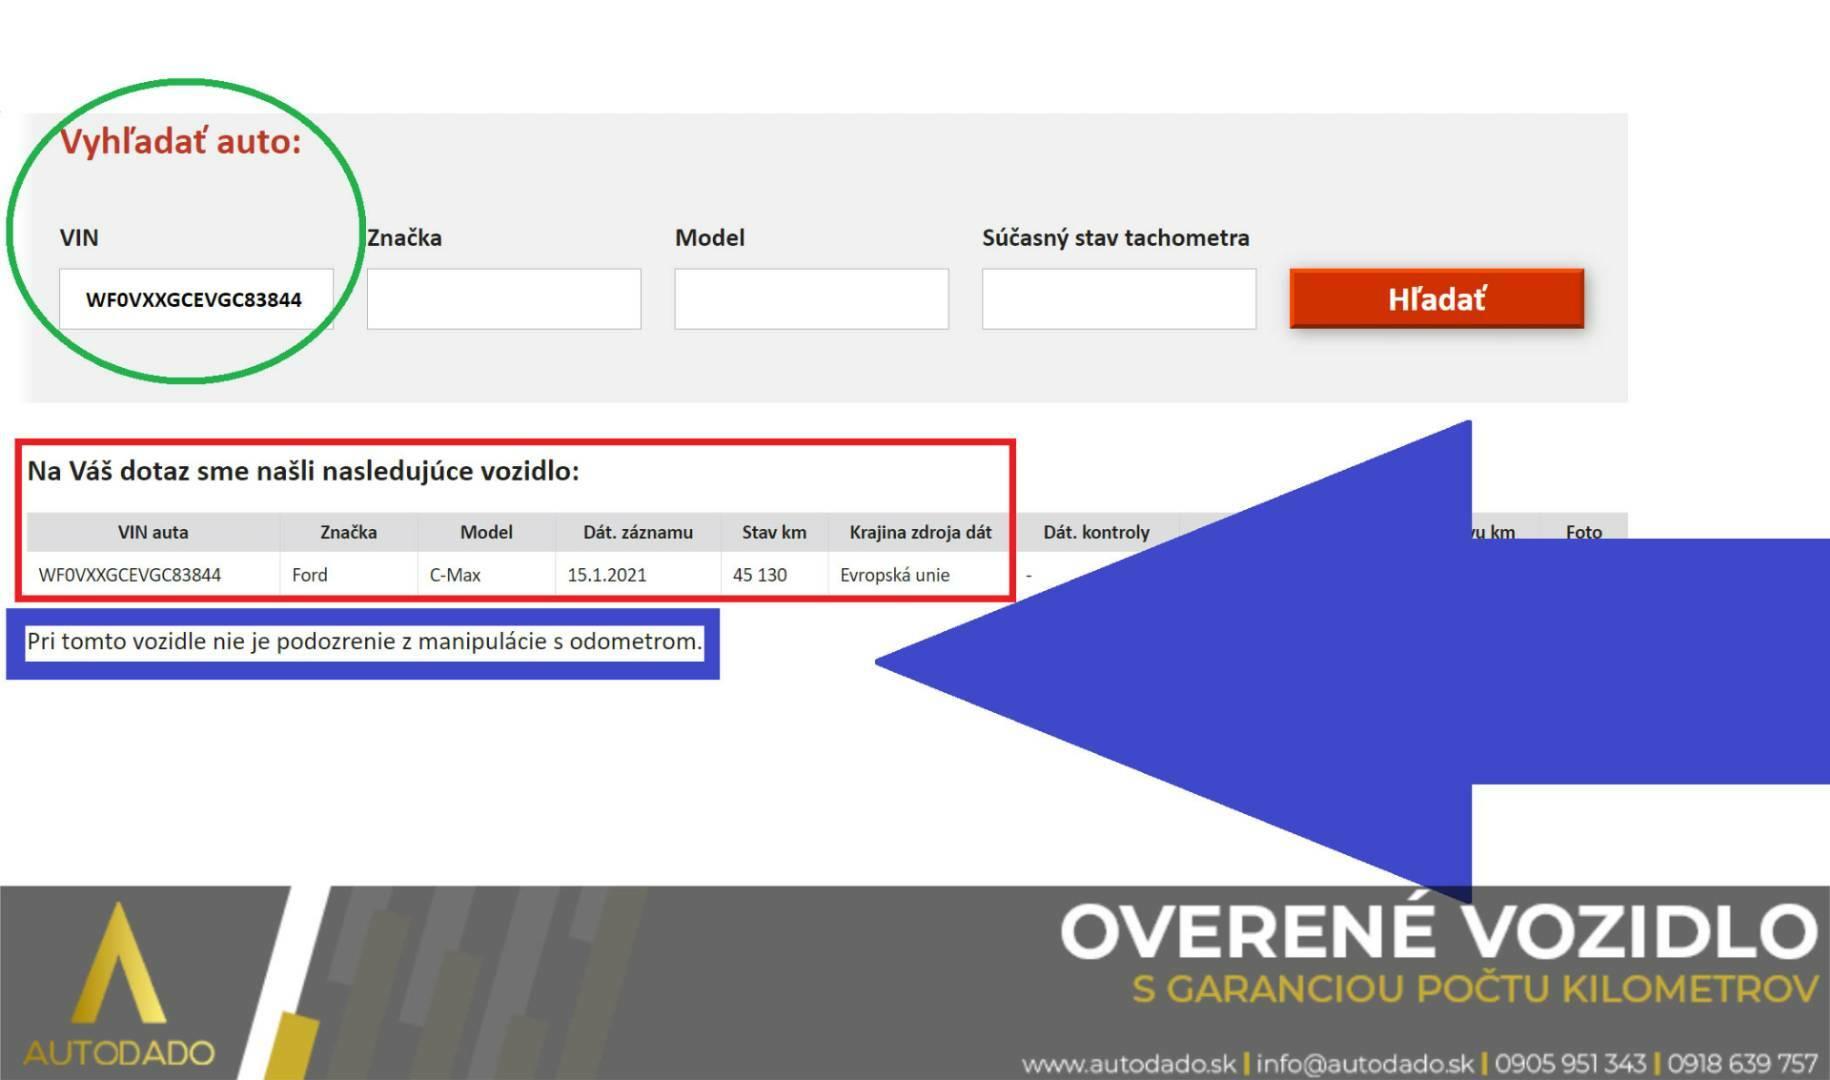The image size is (1830, 1080).
Task: Open the www.autodado.sk website link
Action: [1129, 1063]
